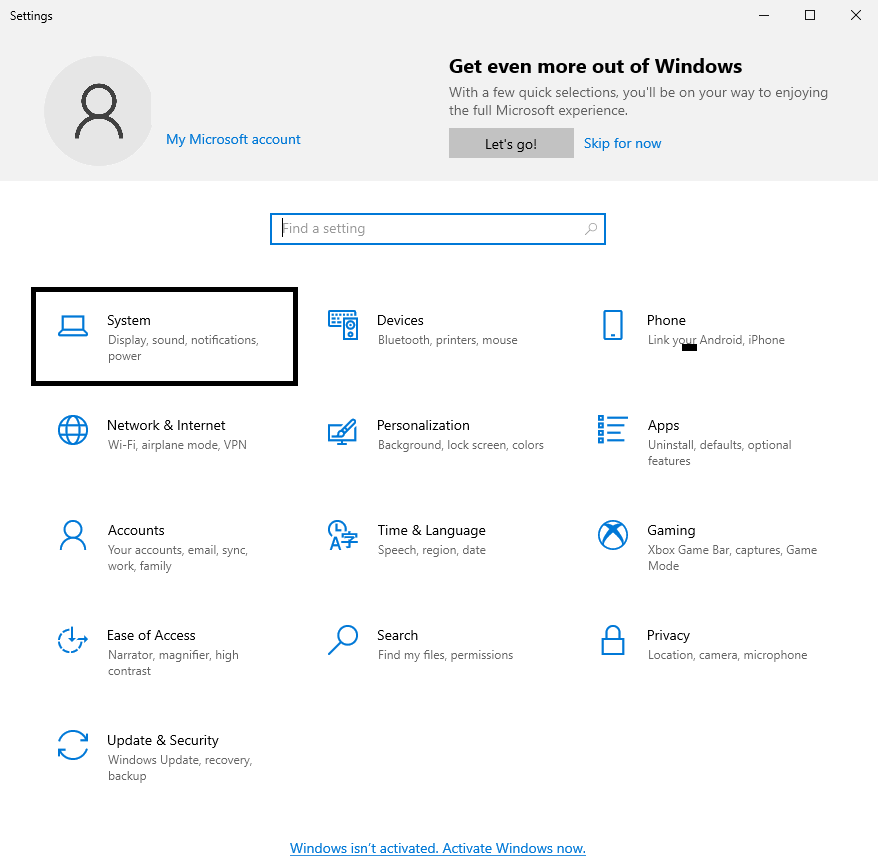
Task: Click the 'Uninstall, defaults, optional features' description
Action: click(x=720, y=452)
